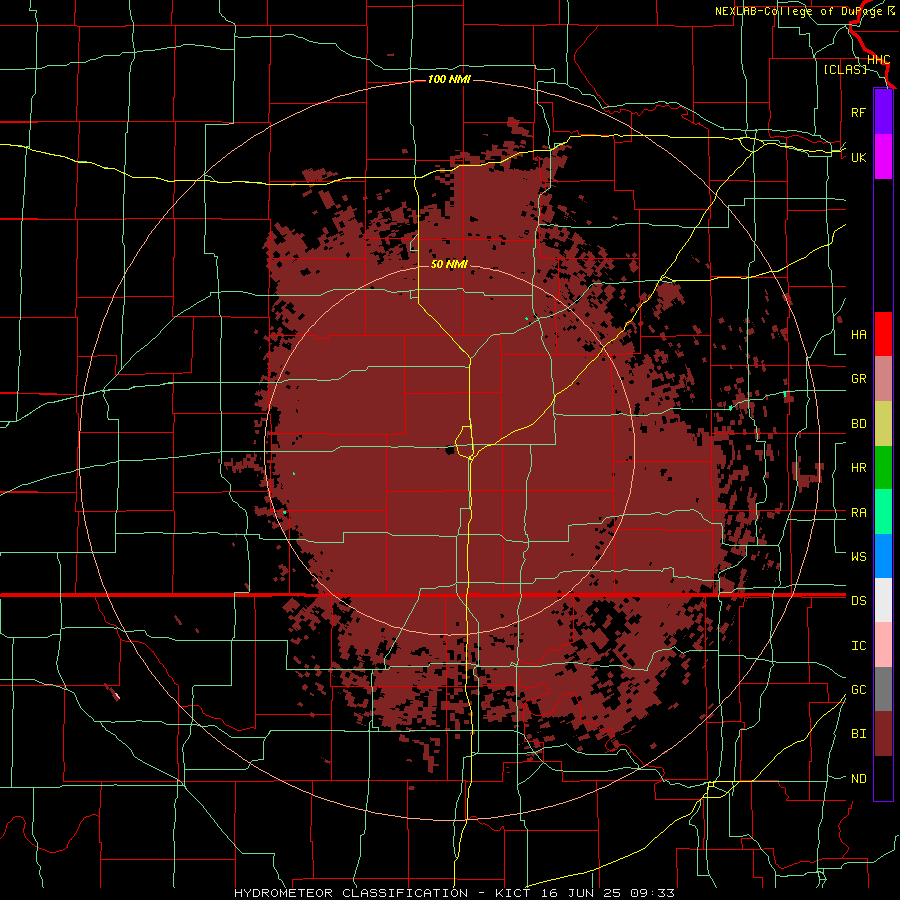
Task: Select the IC light pink legend swatch
Action: 883,645
